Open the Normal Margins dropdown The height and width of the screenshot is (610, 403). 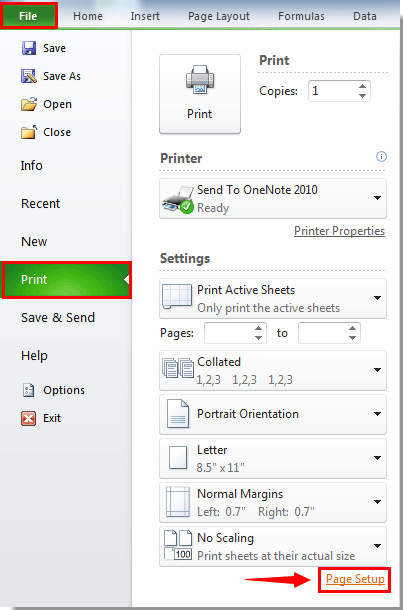tap(377, 502)
